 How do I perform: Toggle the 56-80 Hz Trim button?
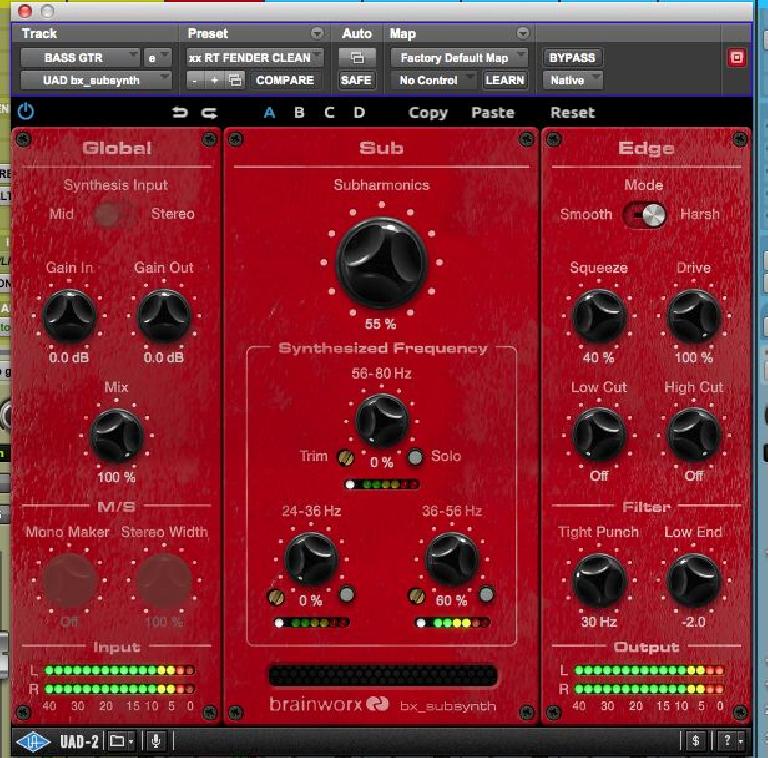346,457
